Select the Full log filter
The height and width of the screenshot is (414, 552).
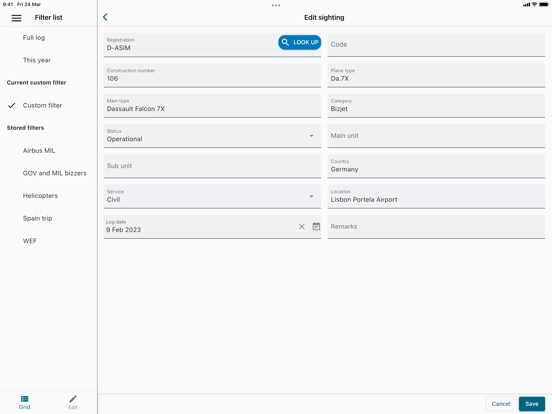34,38
